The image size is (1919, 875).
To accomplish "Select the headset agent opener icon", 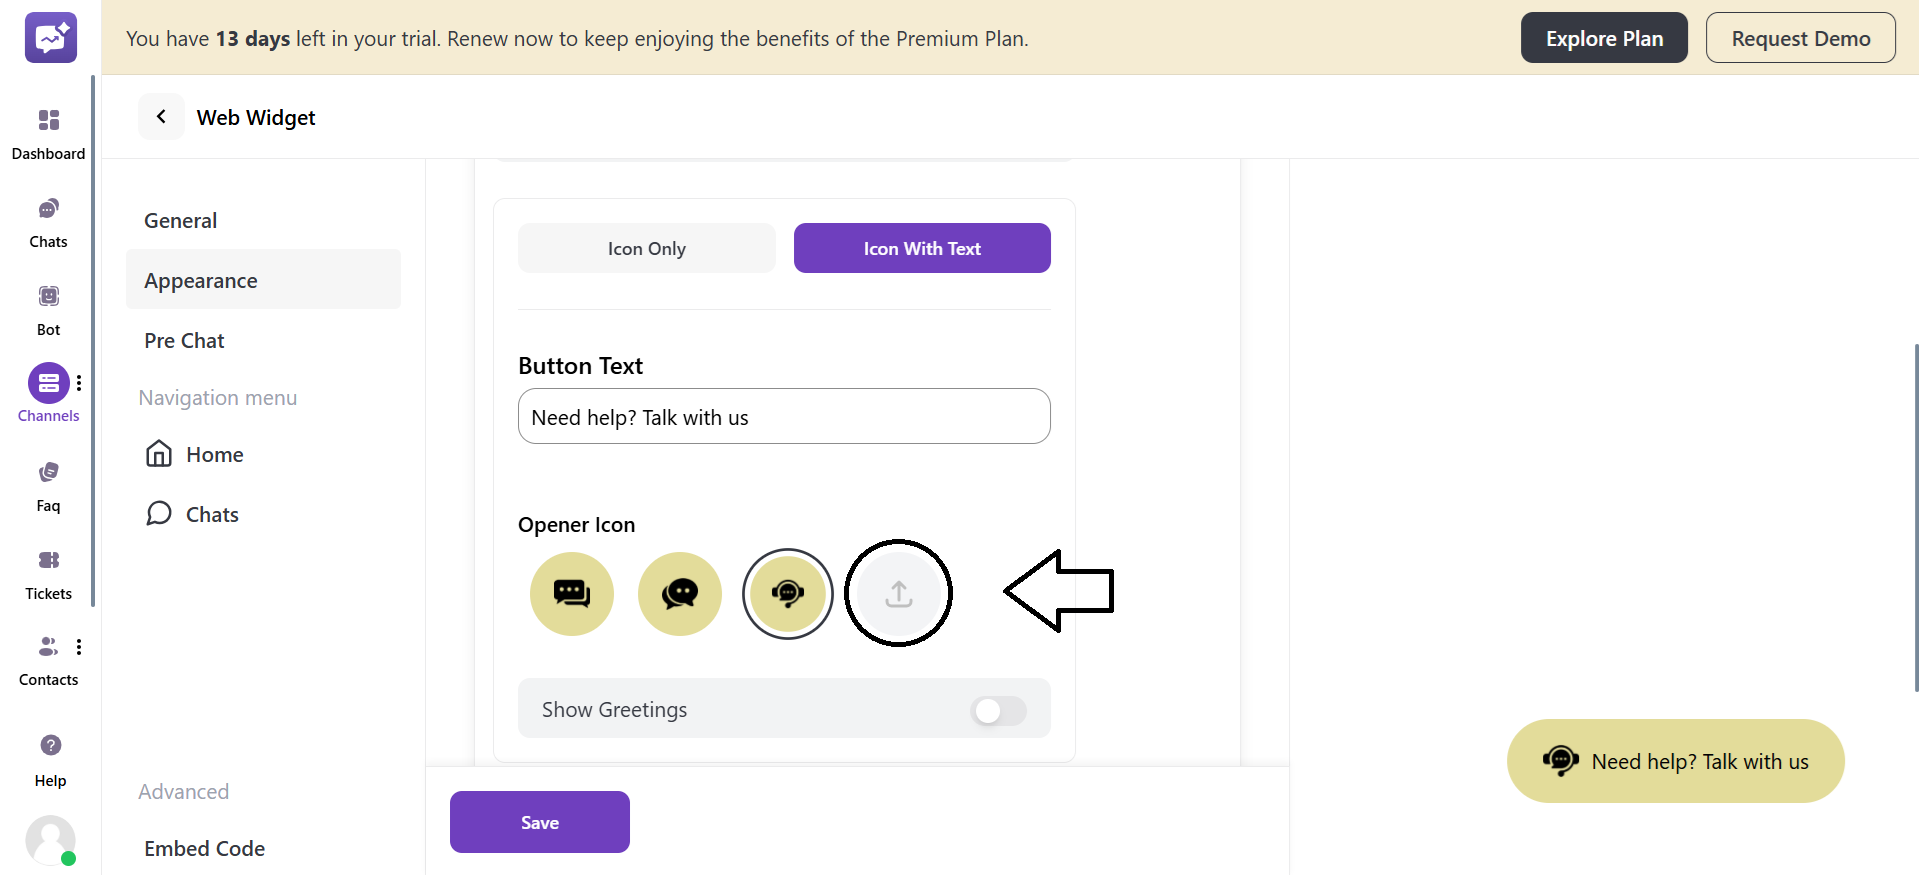I will click(788, 594).
